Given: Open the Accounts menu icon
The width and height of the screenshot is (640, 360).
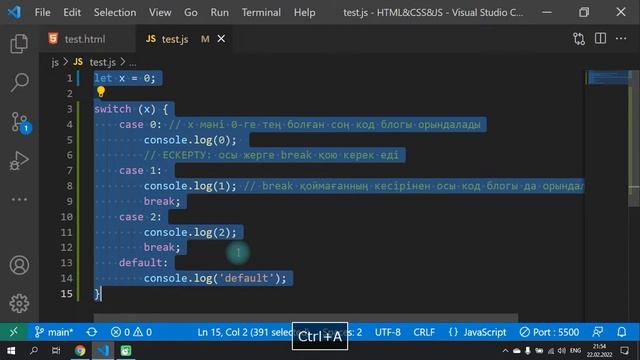Looking at the screenshot, I should [x=19, y=265].
